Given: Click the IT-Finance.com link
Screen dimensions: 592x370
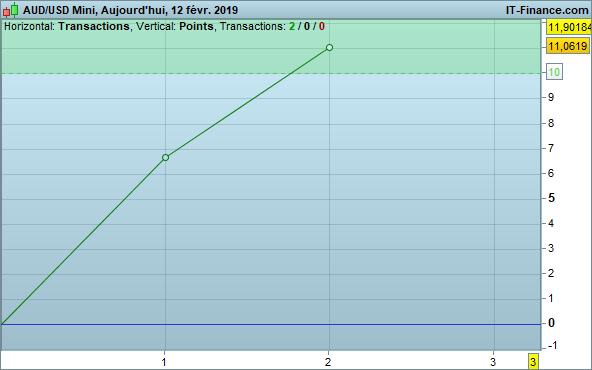Looking at the screenshot, I should [x=547, y=10].
